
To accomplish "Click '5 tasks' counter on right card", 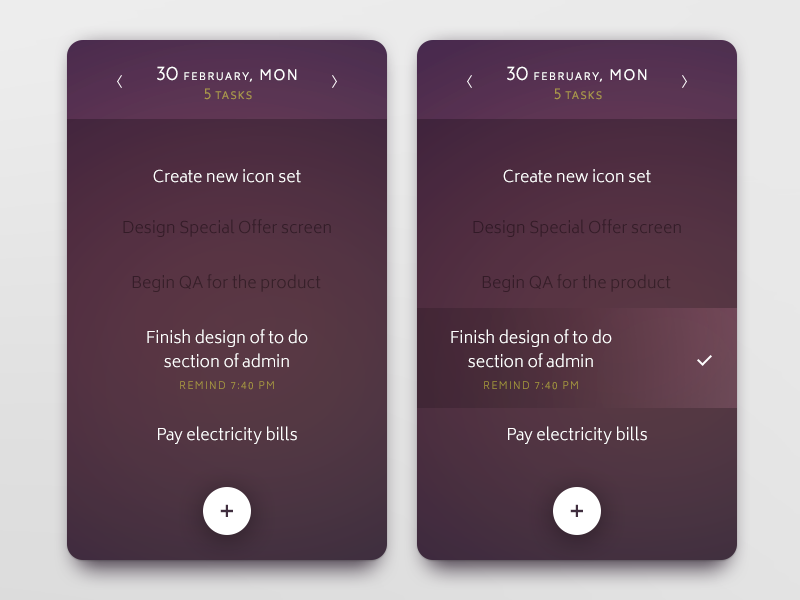I will [x=578, y=95].
